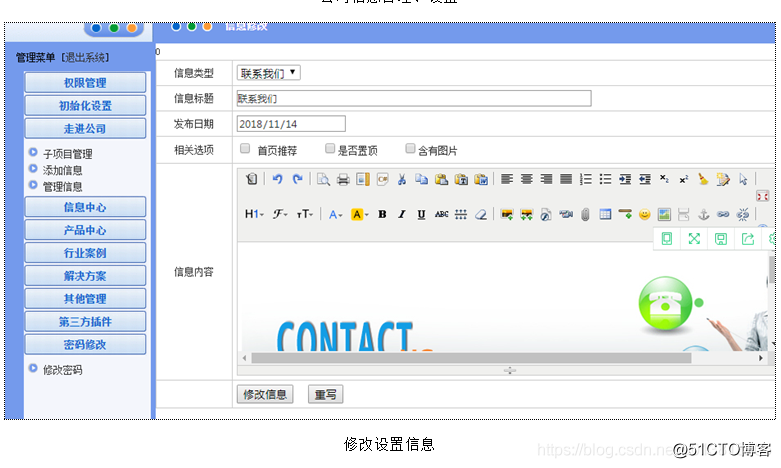Justify text fully in the editor
Viewport: 781px width, 468px height.
click(x=566, y=179)
